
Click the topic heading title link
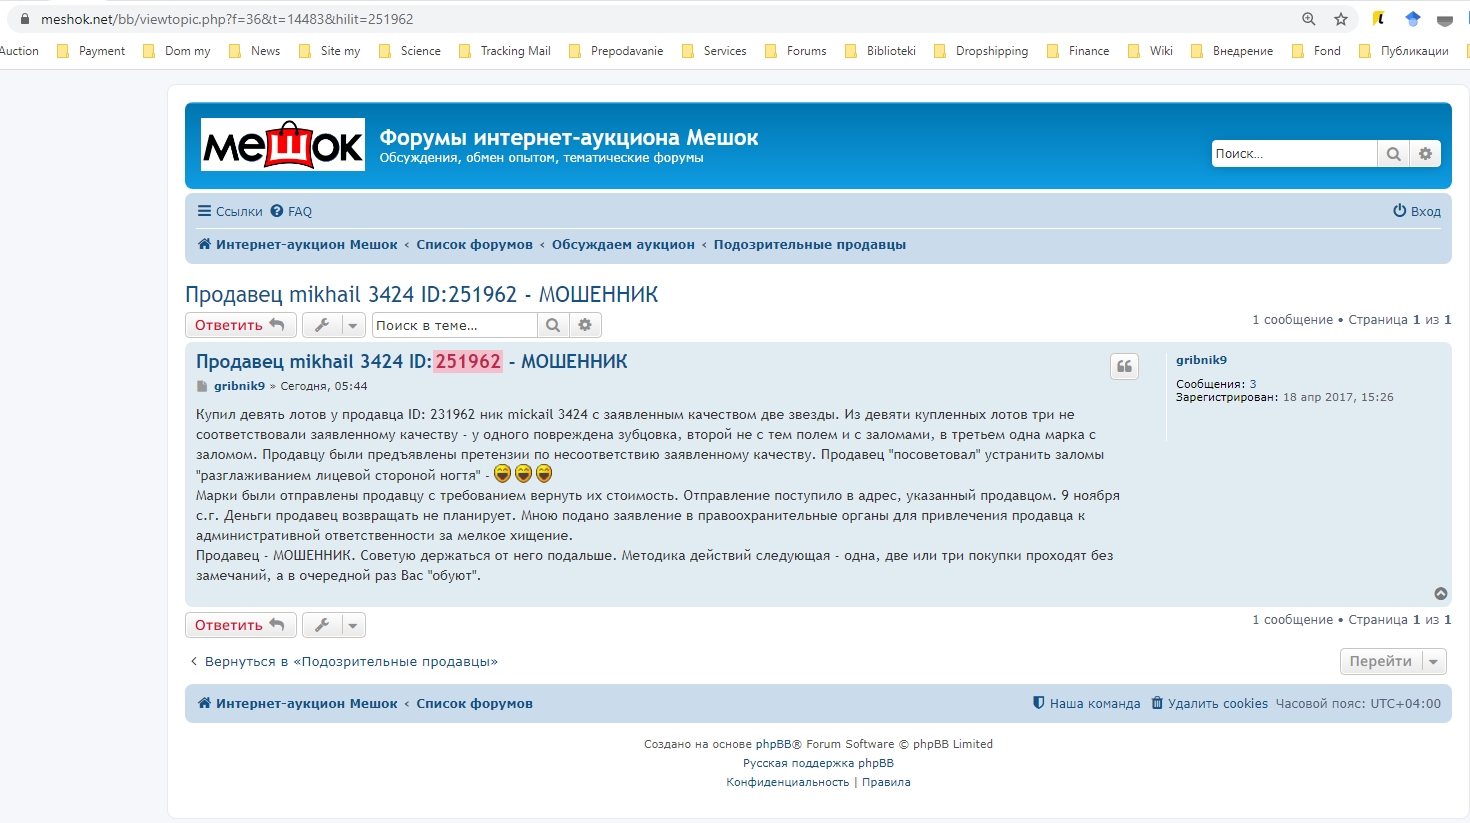click(x=422, y=295)
